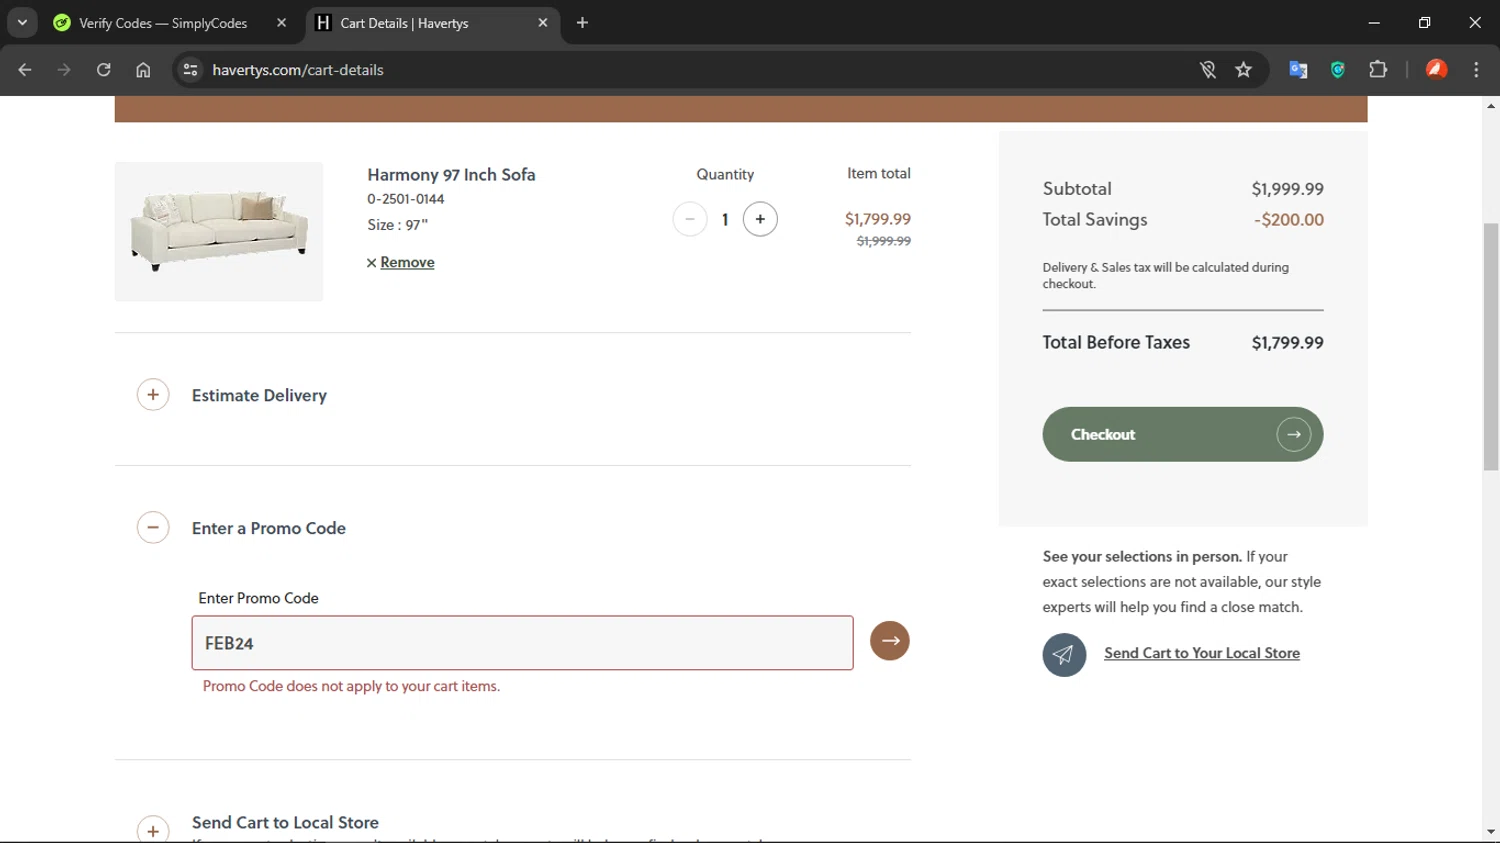Click the item price $1,799.99

(878, 219)
